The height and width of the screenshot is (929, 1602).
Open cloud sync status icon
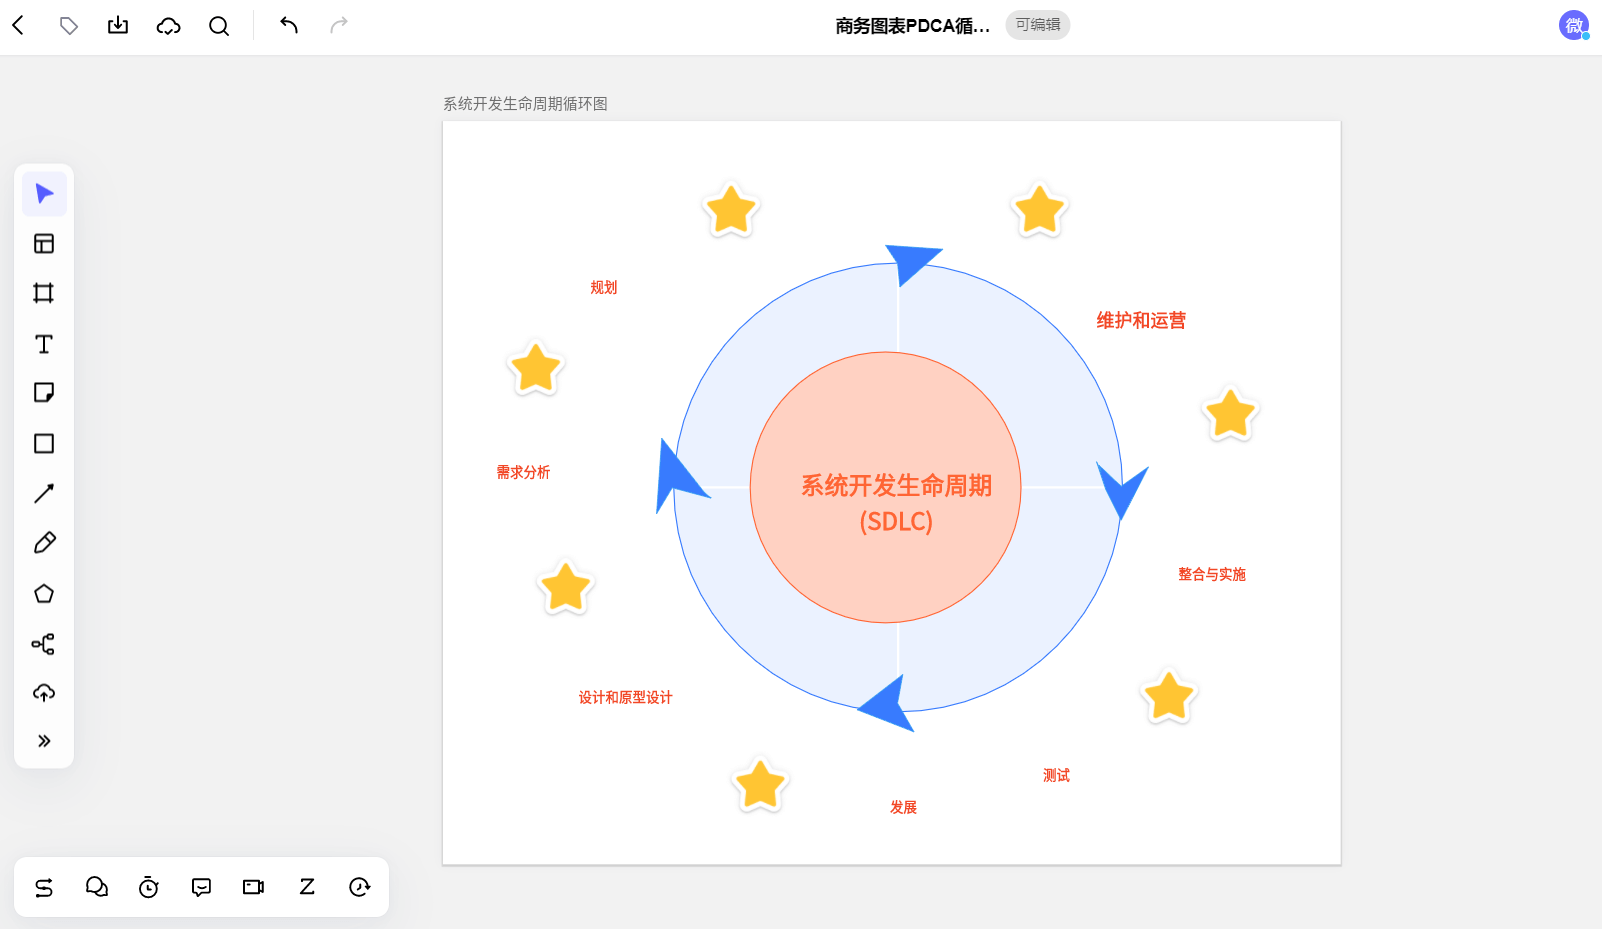click(169, 26)
